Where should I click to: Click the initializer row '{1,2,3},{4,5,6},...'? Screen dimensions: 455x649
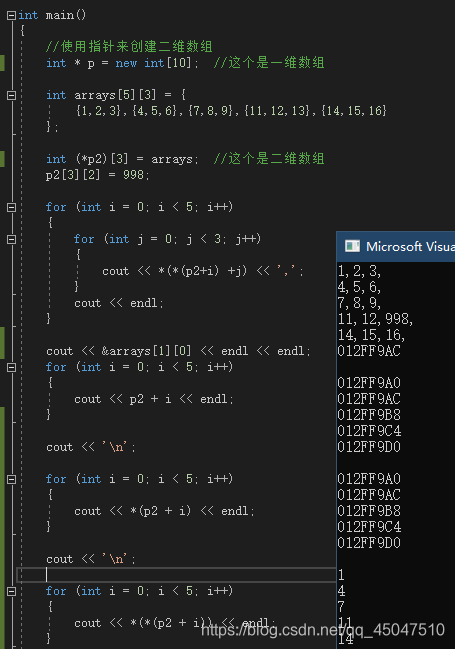tap(231, 111)
